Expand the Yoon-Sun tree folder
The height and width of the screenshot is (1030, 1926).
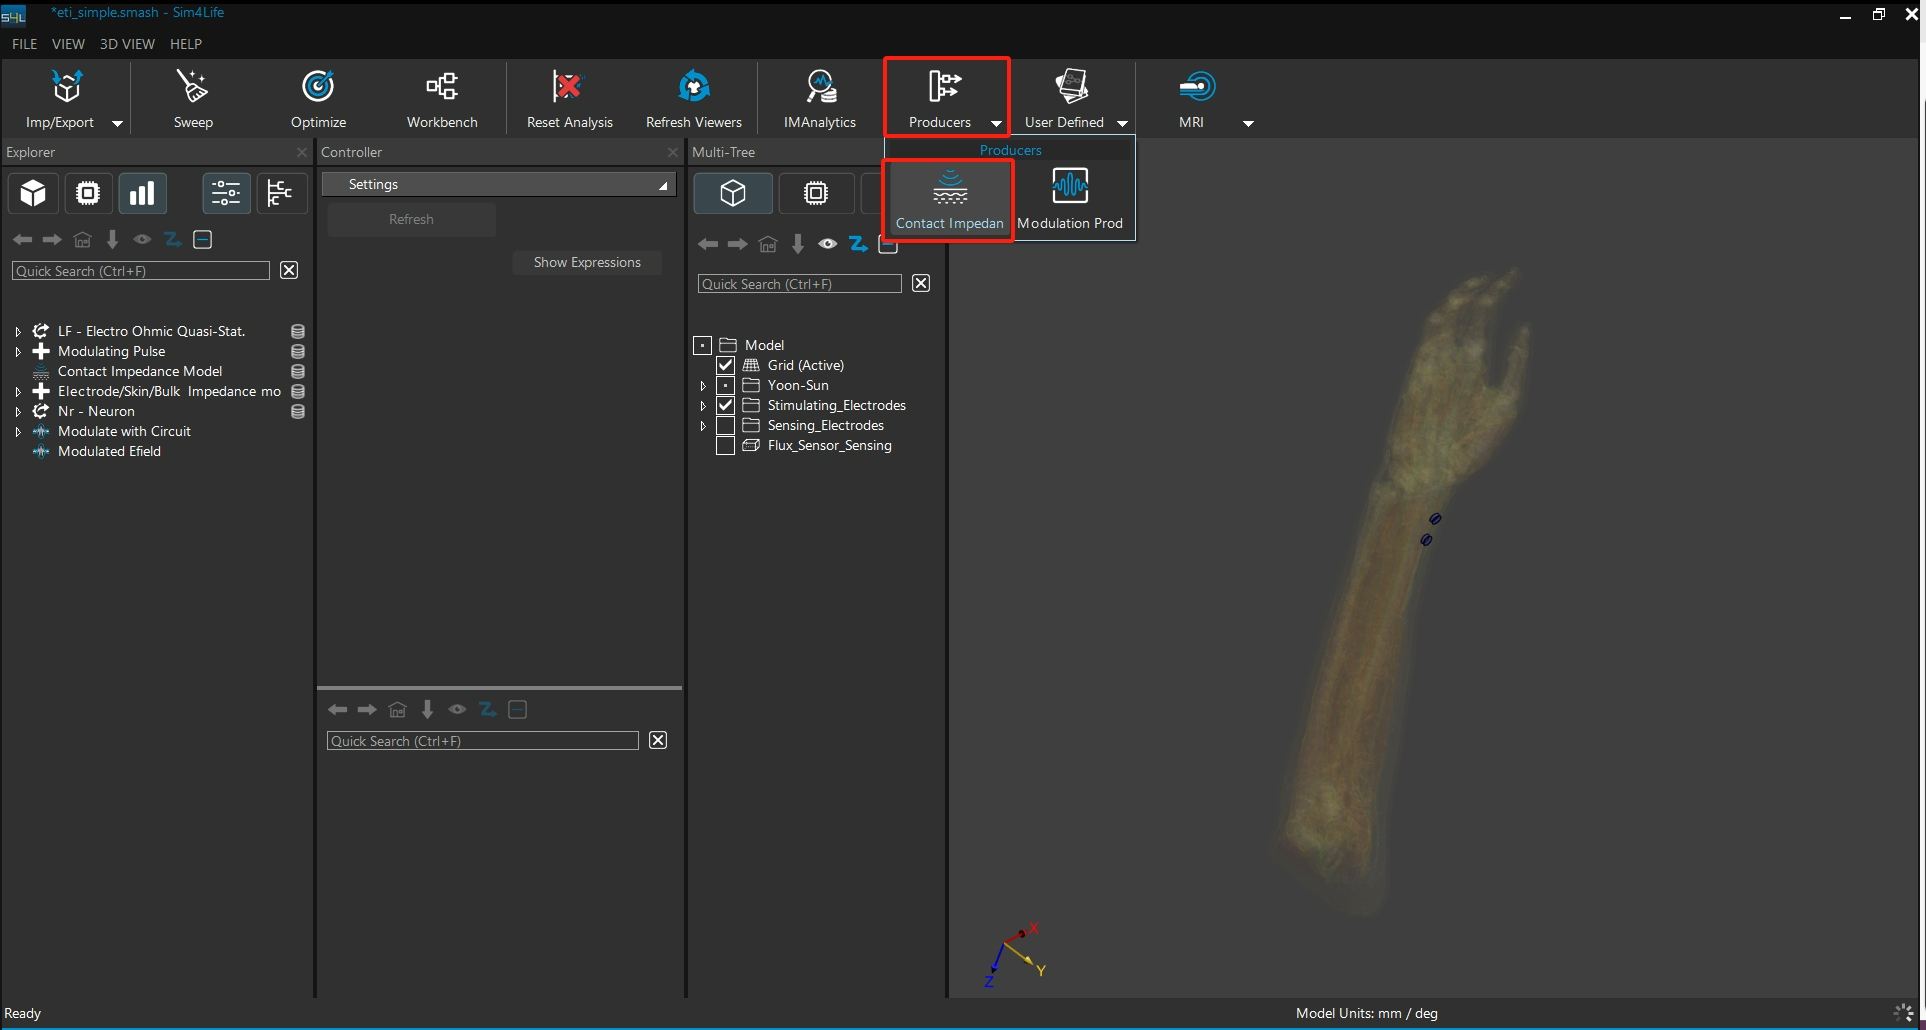[703, 385]
